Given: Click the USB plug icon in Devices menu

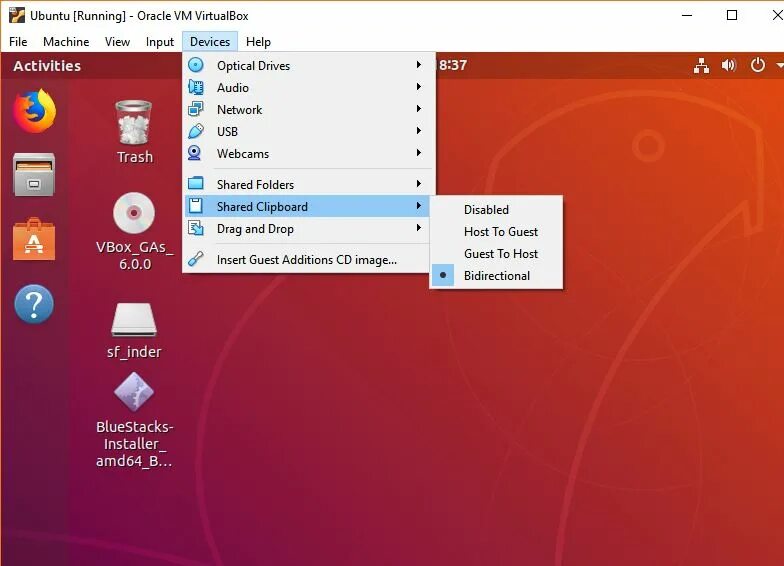Looking at the screenshot, I should pyautogui.click(x=196, y=131).
